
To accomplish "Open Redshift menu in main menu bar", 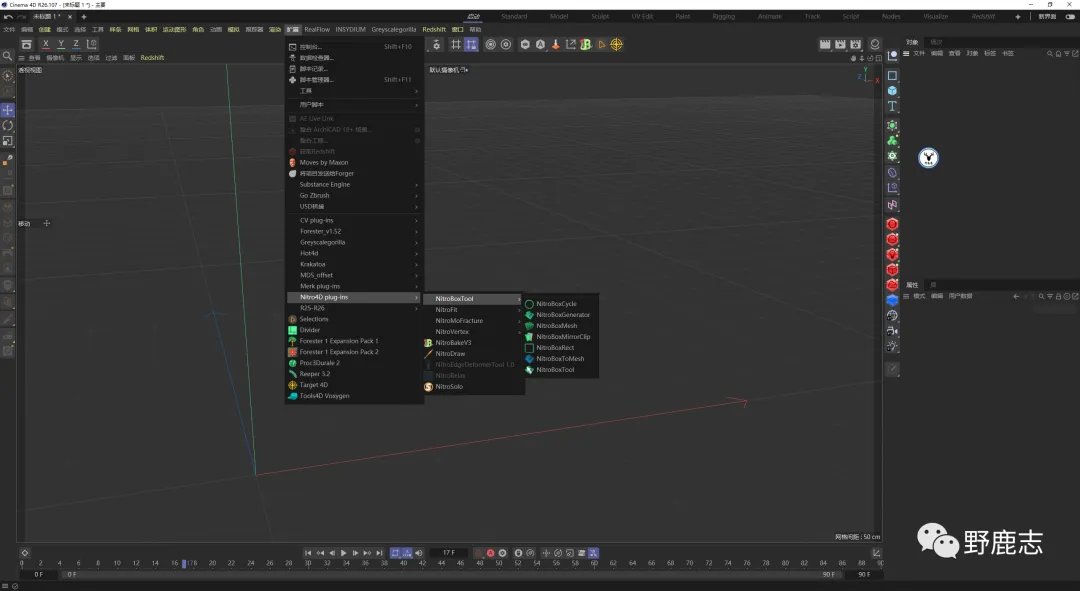I will [434, 30].
